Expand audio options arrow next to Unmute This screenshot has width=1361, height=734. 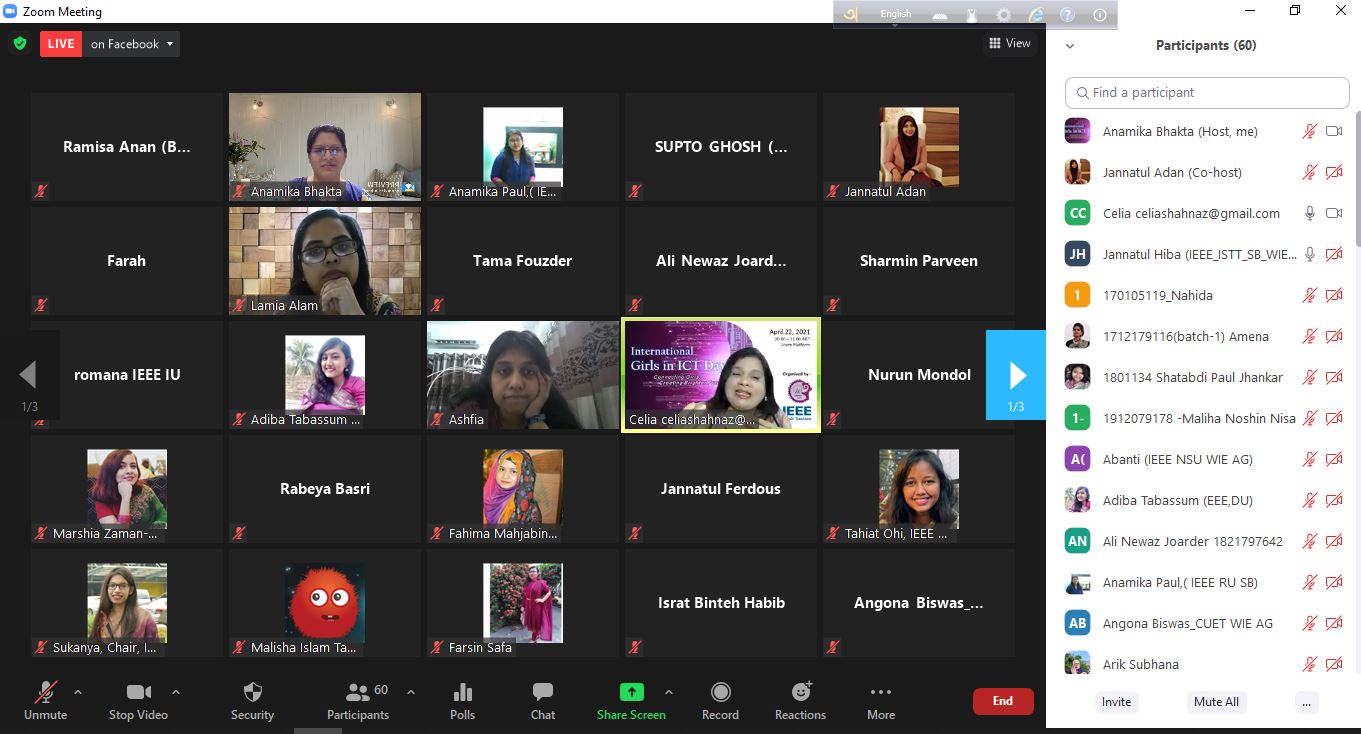78,692
